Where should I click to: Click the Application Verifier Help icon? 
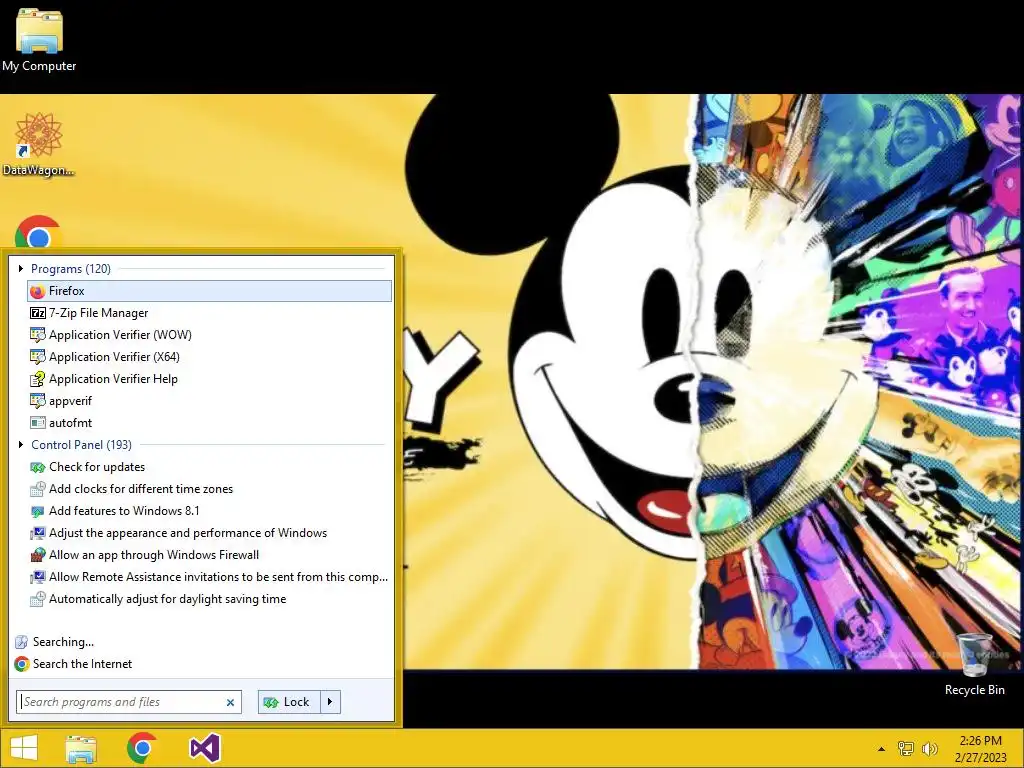point(37,379)
